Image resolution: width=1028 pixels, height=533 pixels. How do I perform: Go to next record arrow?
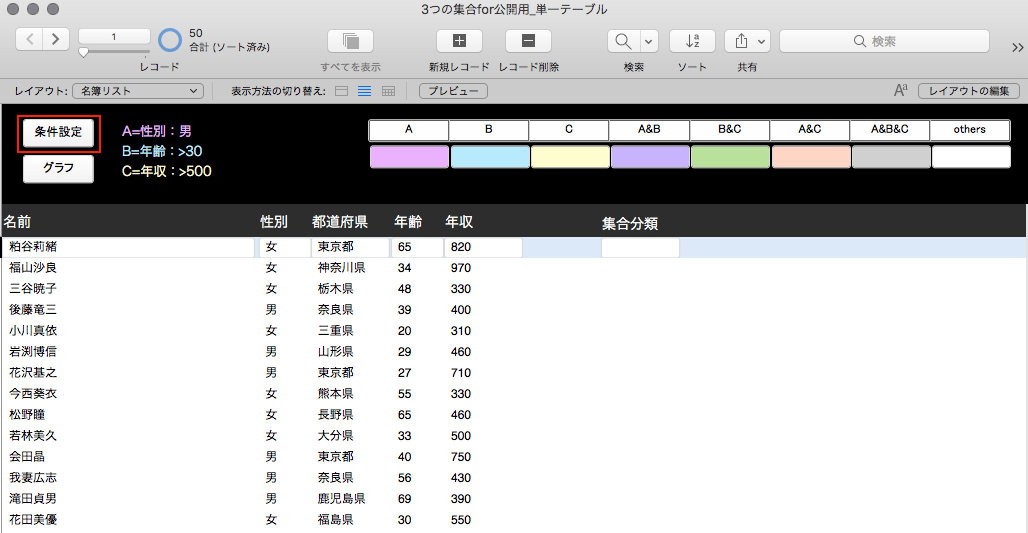[56, 39]
